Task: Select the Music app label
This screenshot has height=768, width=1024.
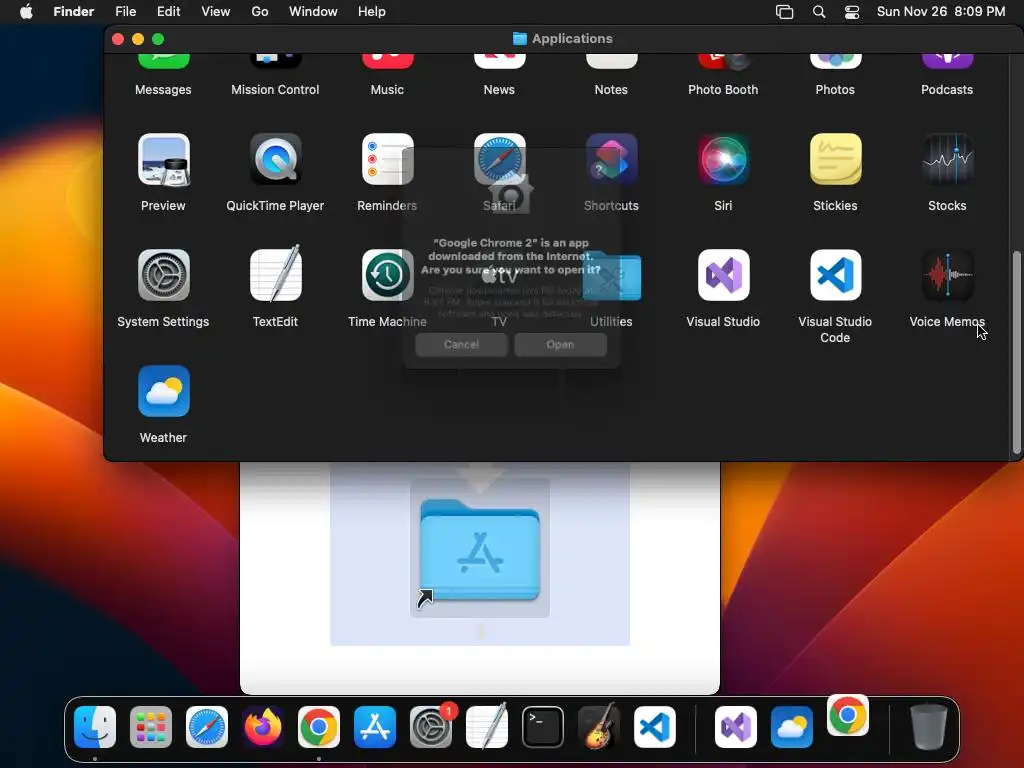Action: [x=387, y=89]
